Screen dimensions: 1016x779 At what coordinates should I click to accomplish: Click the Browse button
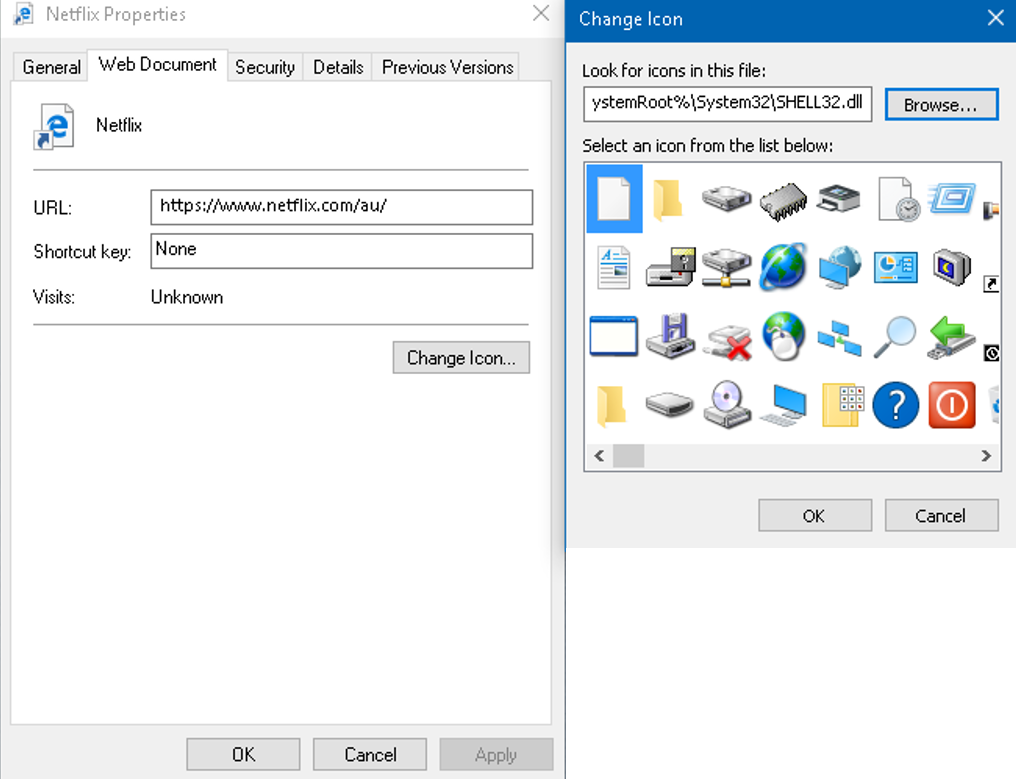click(941, 104)
